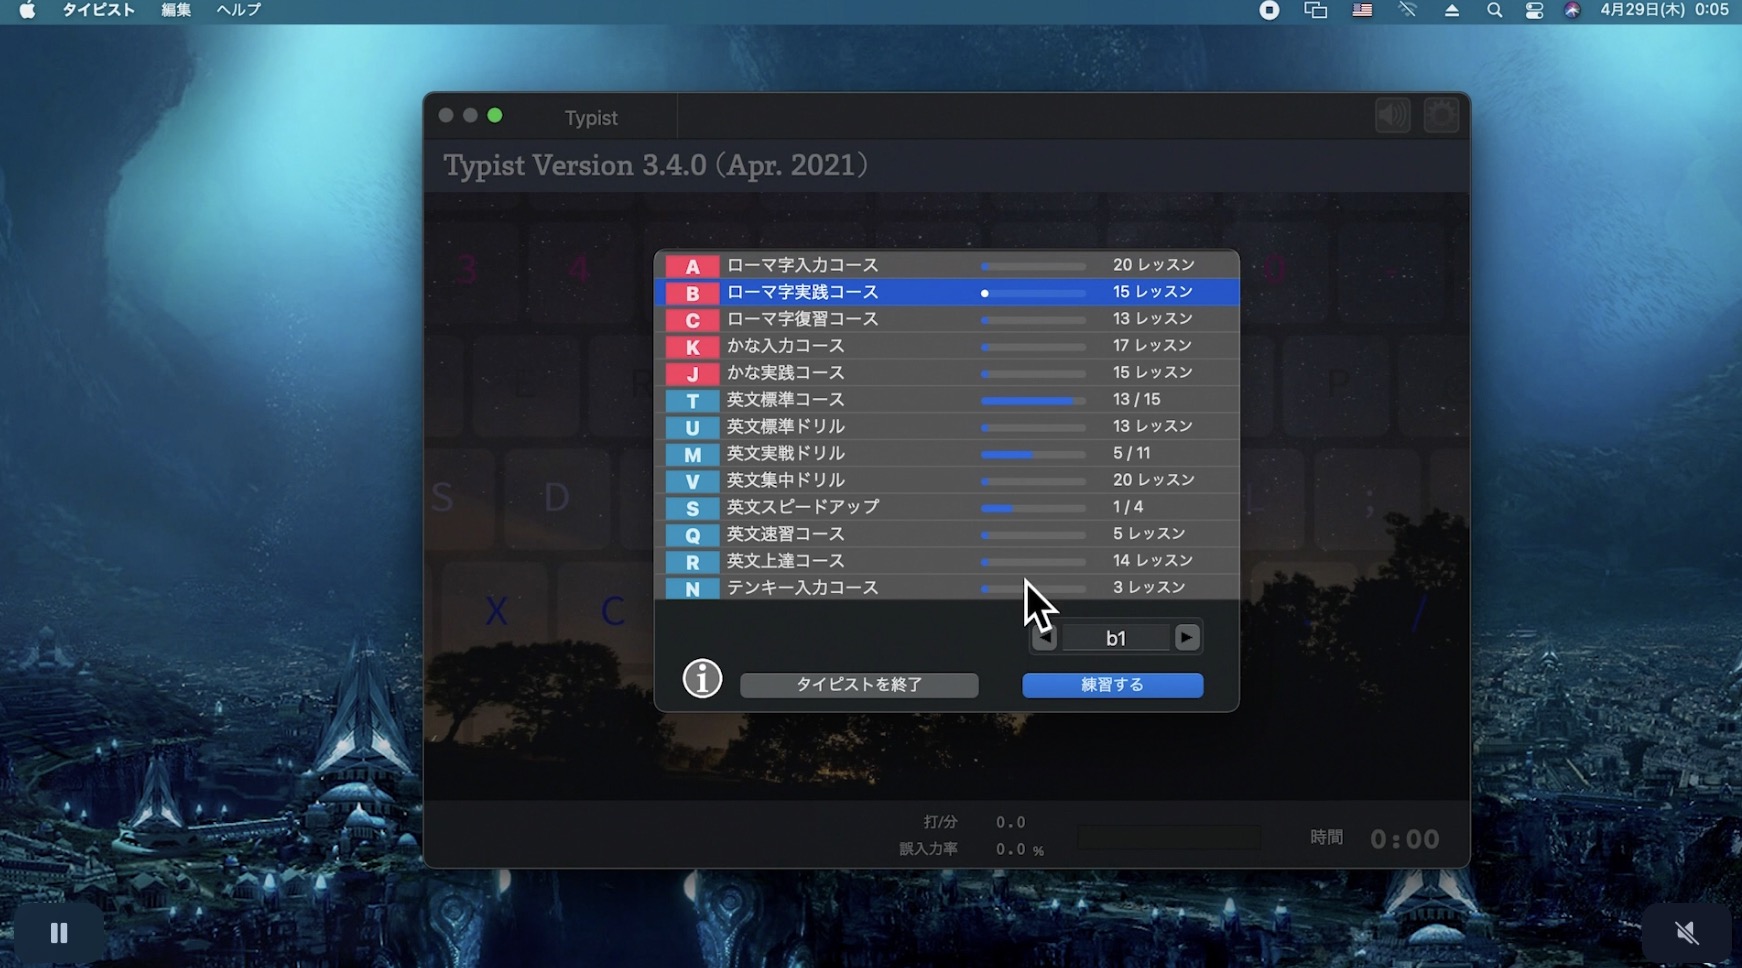This screenshot has height=968, width=1742.
Task: Select course letter M badge icon
Action: click(x=692, y=455)
